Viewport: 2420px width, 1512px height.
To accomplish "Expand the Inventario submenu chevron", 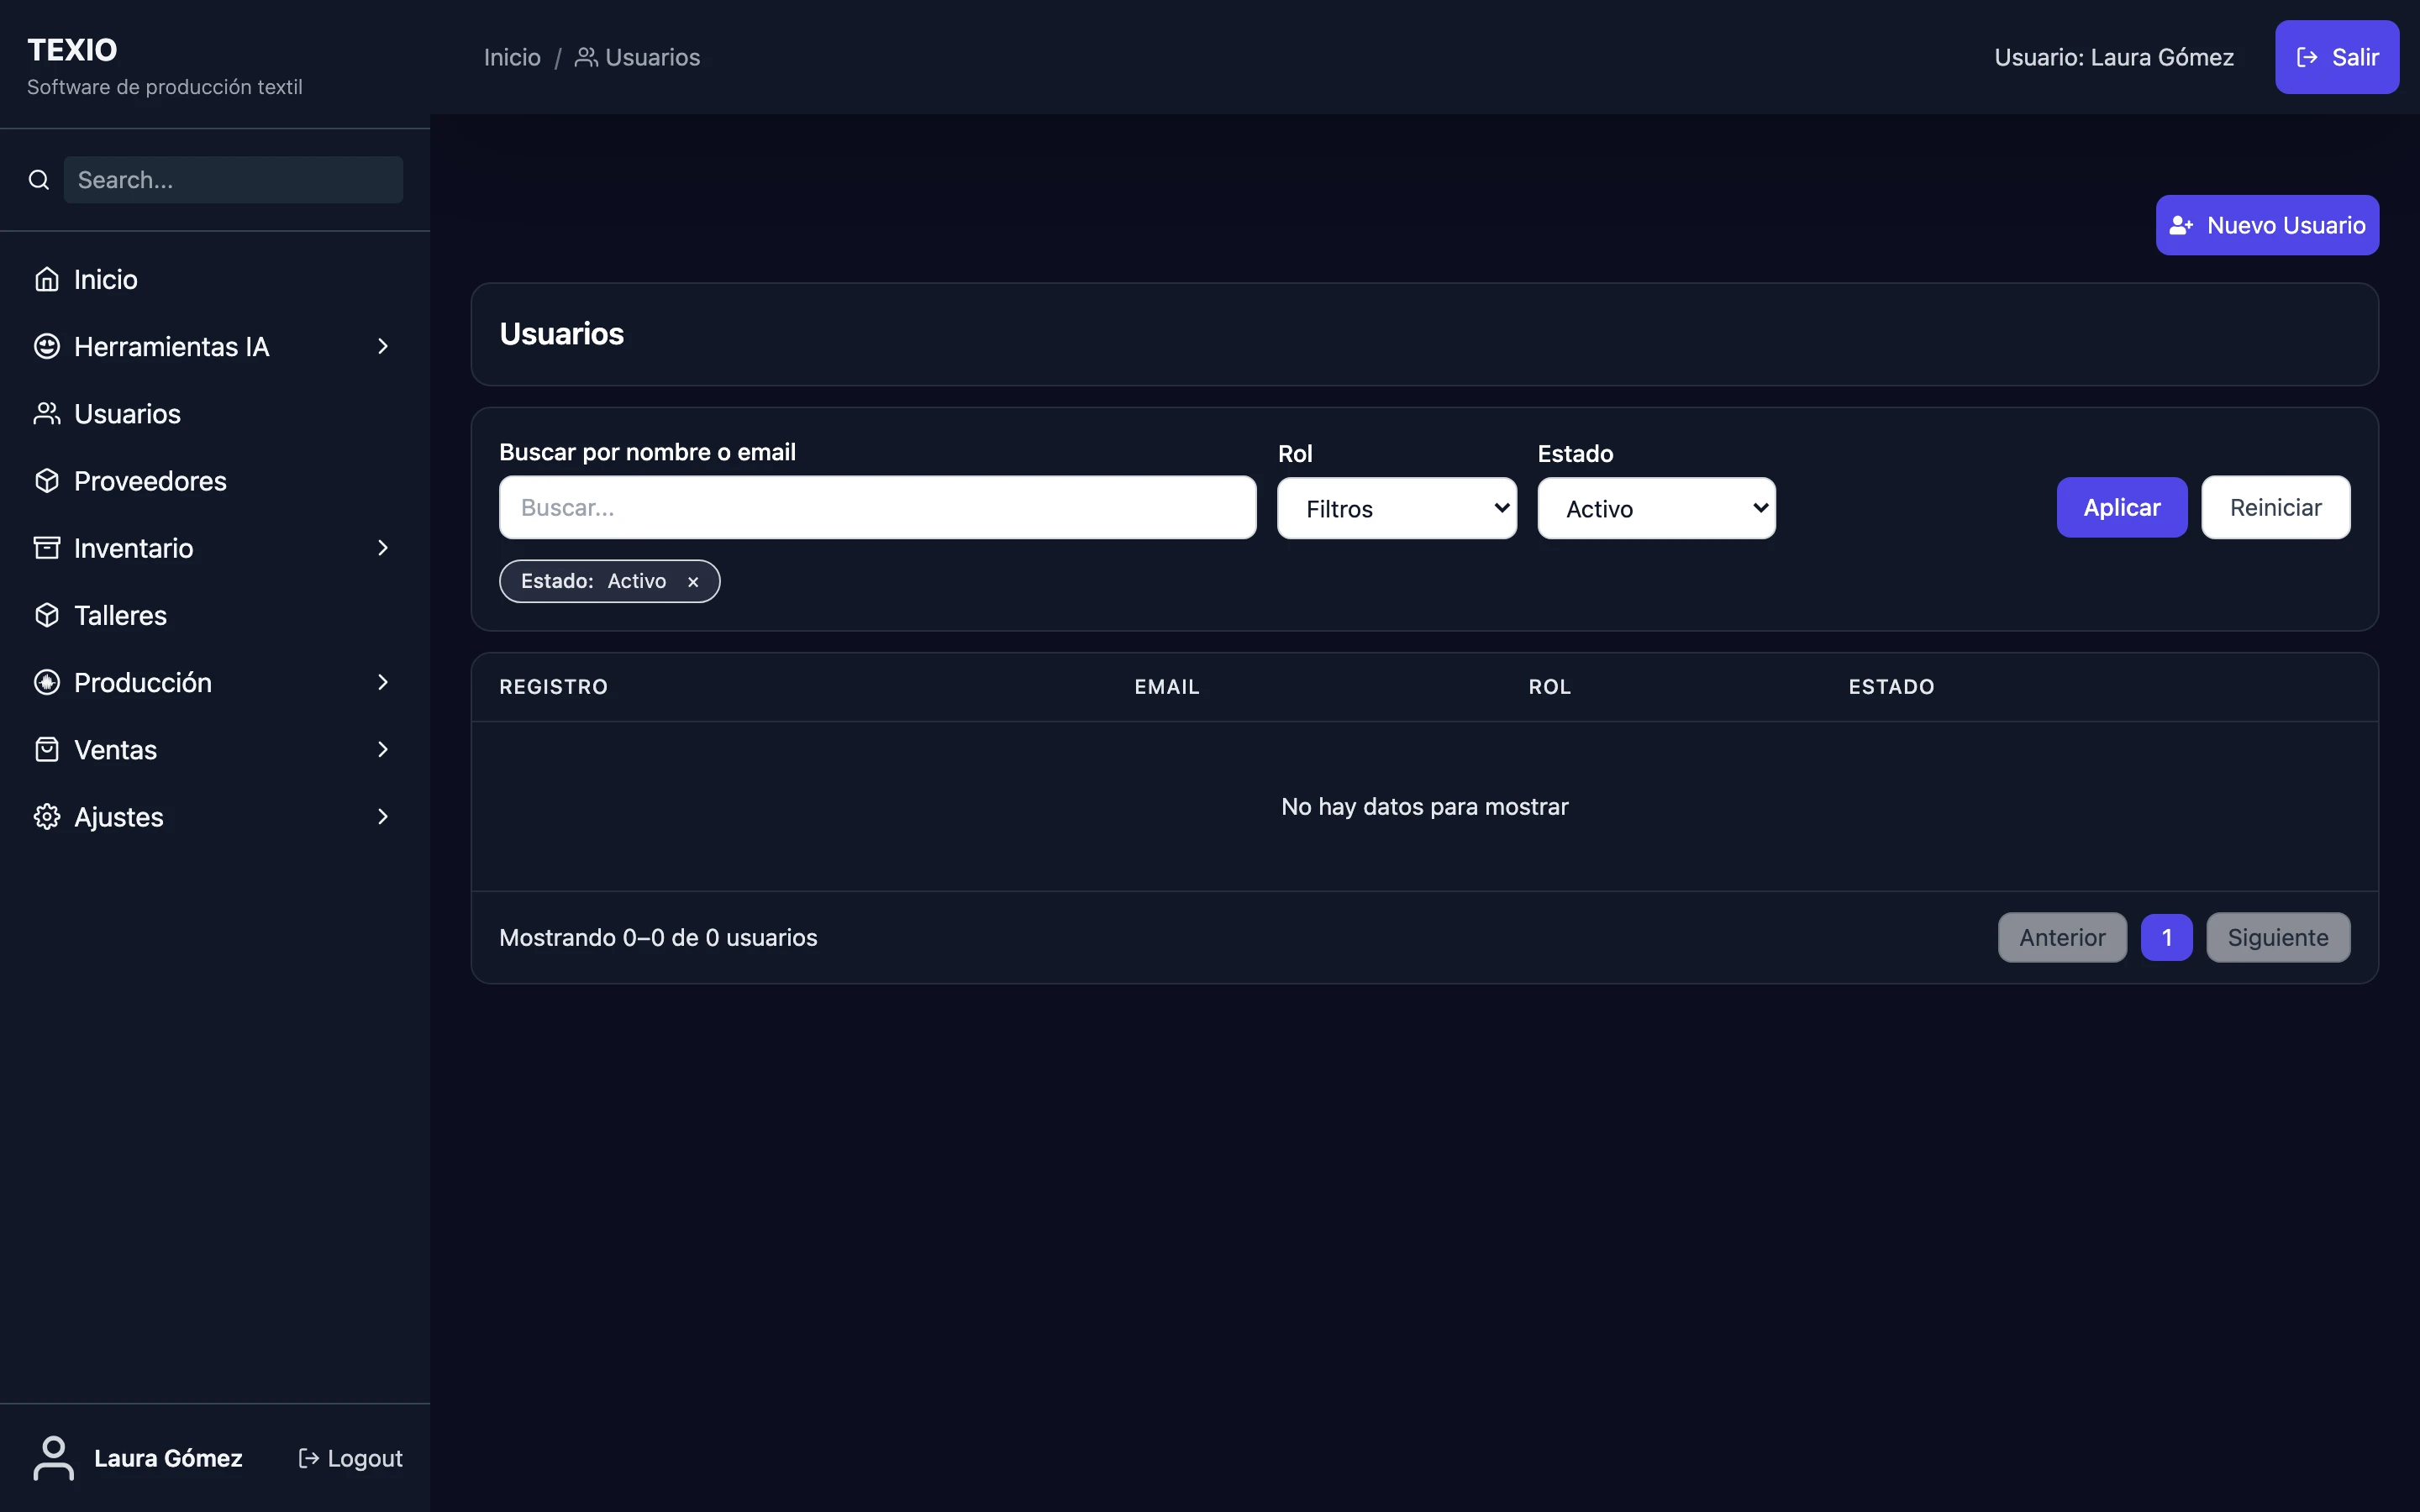I will pos(383,548).
